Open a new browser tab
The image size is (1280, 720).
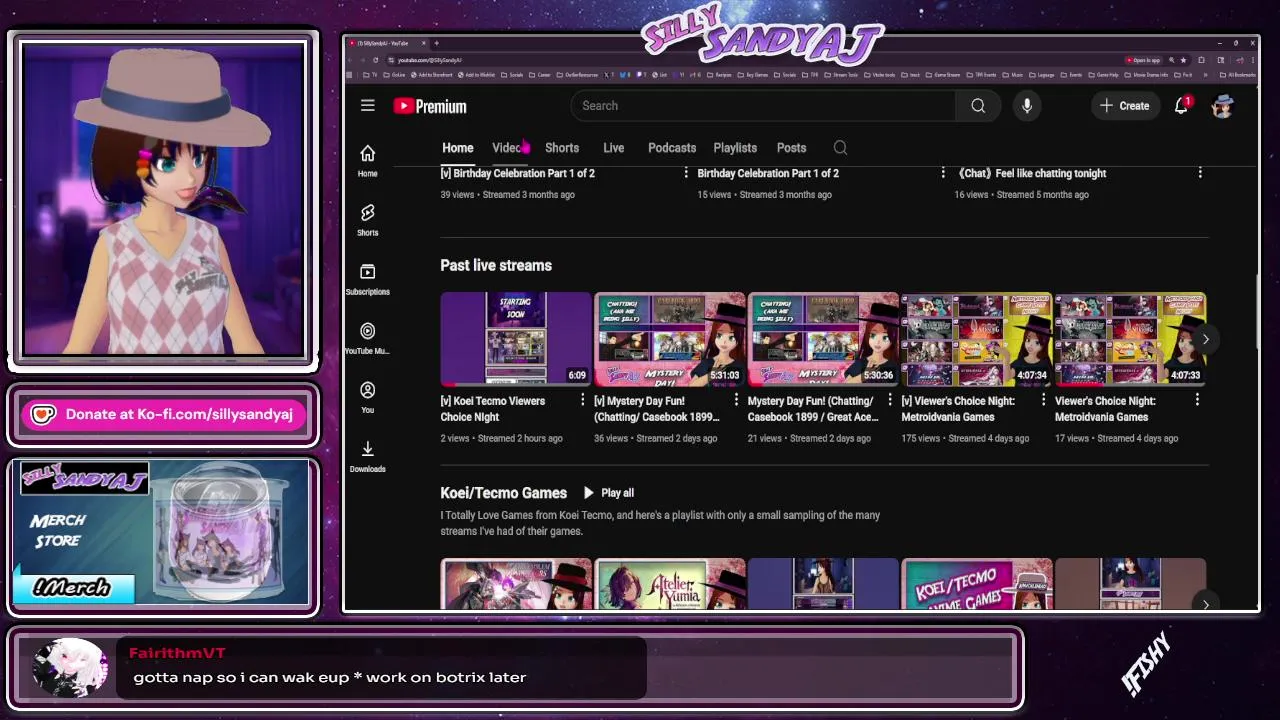tap(436, 43)
